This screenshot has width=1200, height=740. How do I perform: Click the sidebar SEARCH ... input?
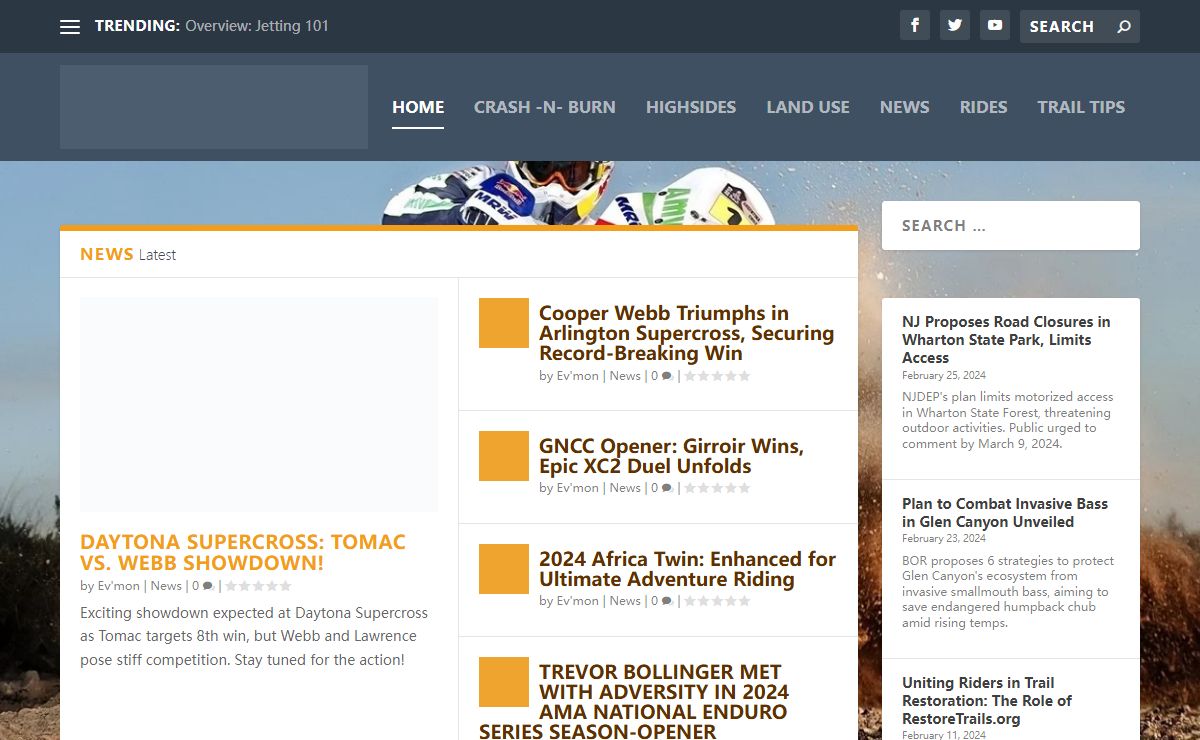[x=1011, y=225]
